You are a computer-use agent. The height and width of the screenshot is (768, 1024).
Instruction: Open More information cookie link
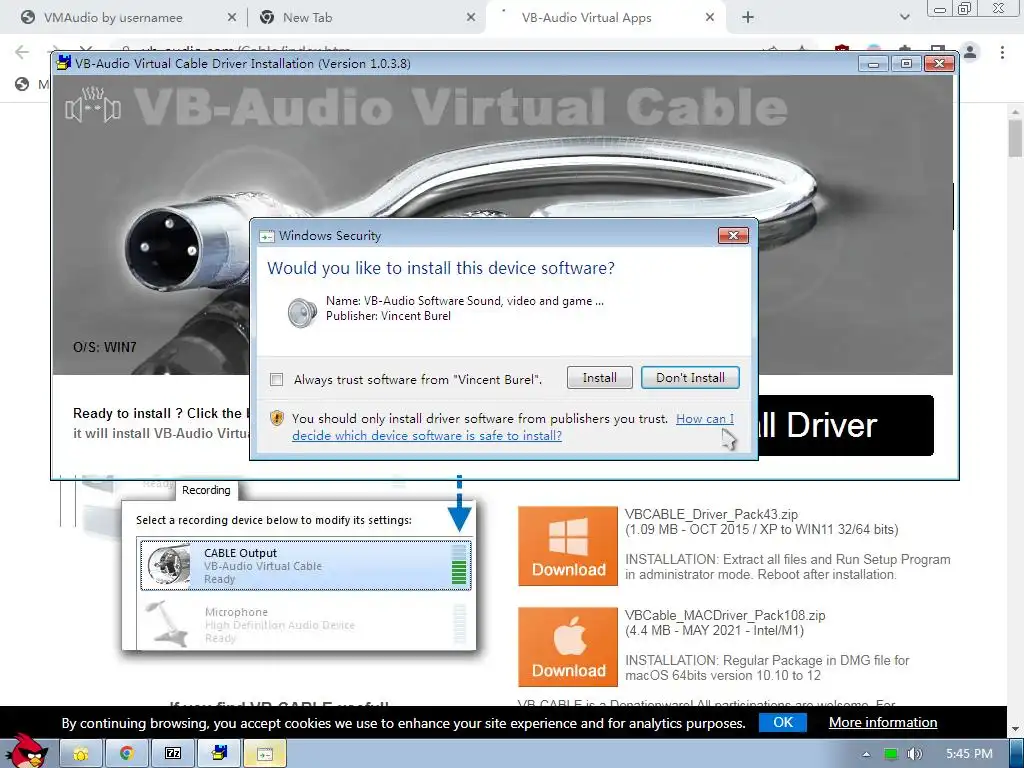point(883,722)
